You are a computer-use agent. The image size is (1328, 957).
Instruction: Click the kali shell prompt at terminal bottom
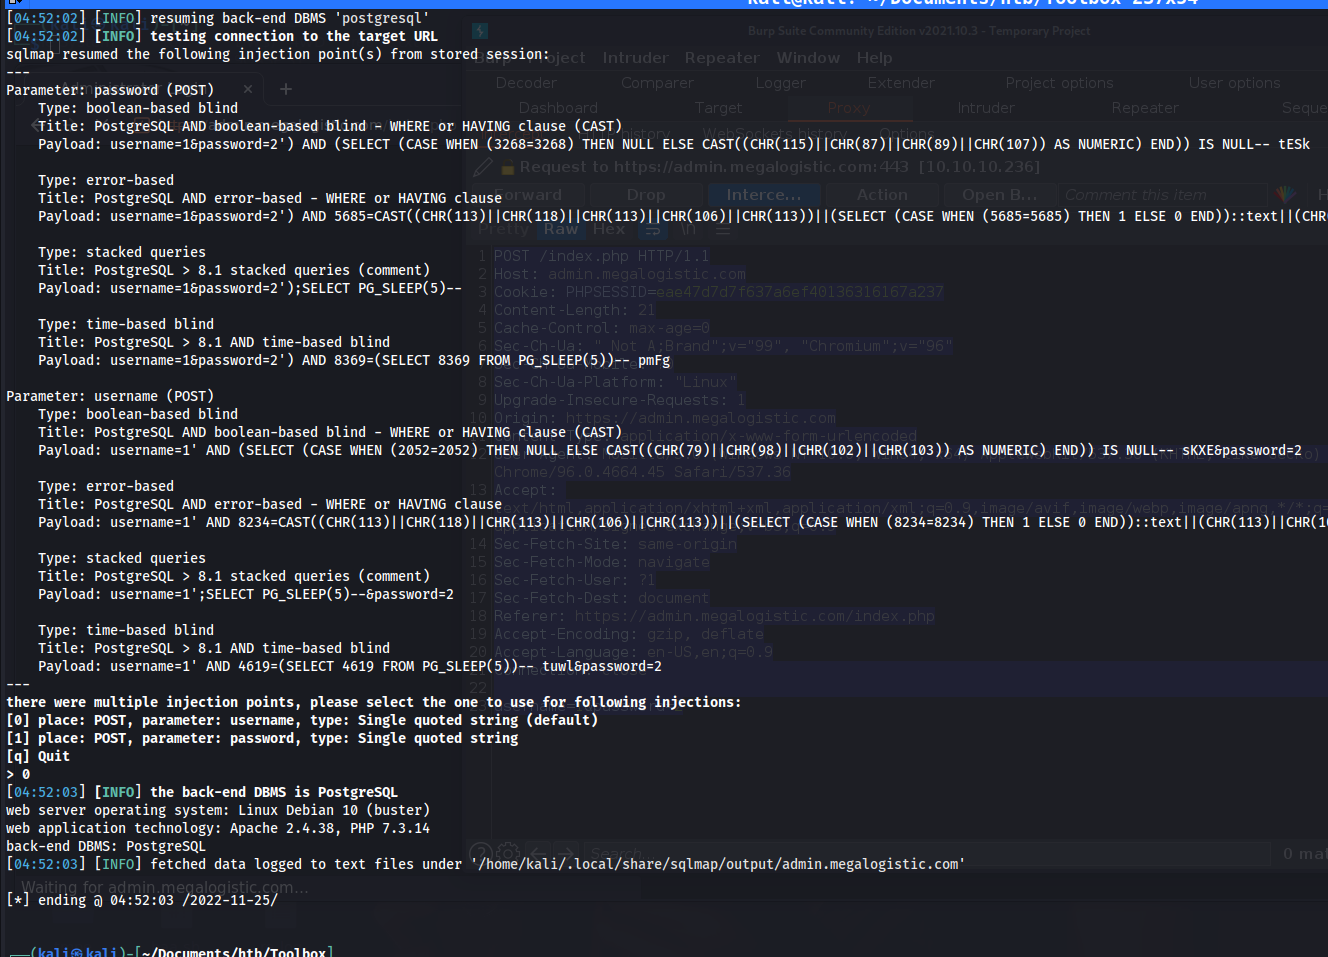tap(170, 951)
